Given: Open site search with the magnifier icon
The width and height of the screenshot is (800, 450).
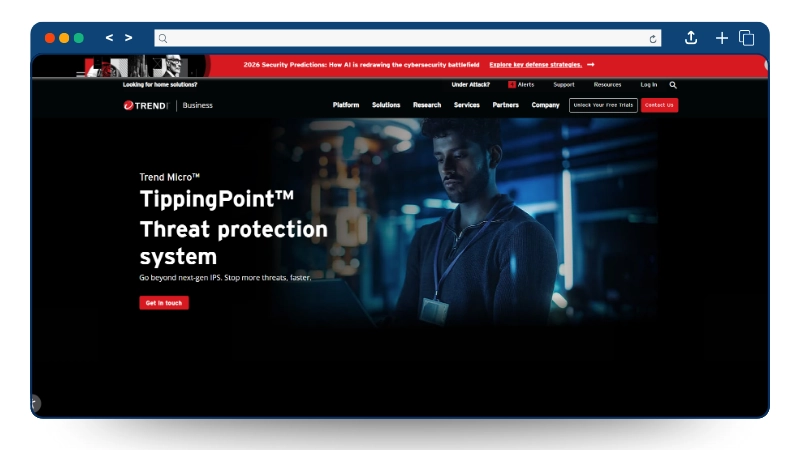Looking at the screenshot, I should pyautogui.click(x=673, y=85).
